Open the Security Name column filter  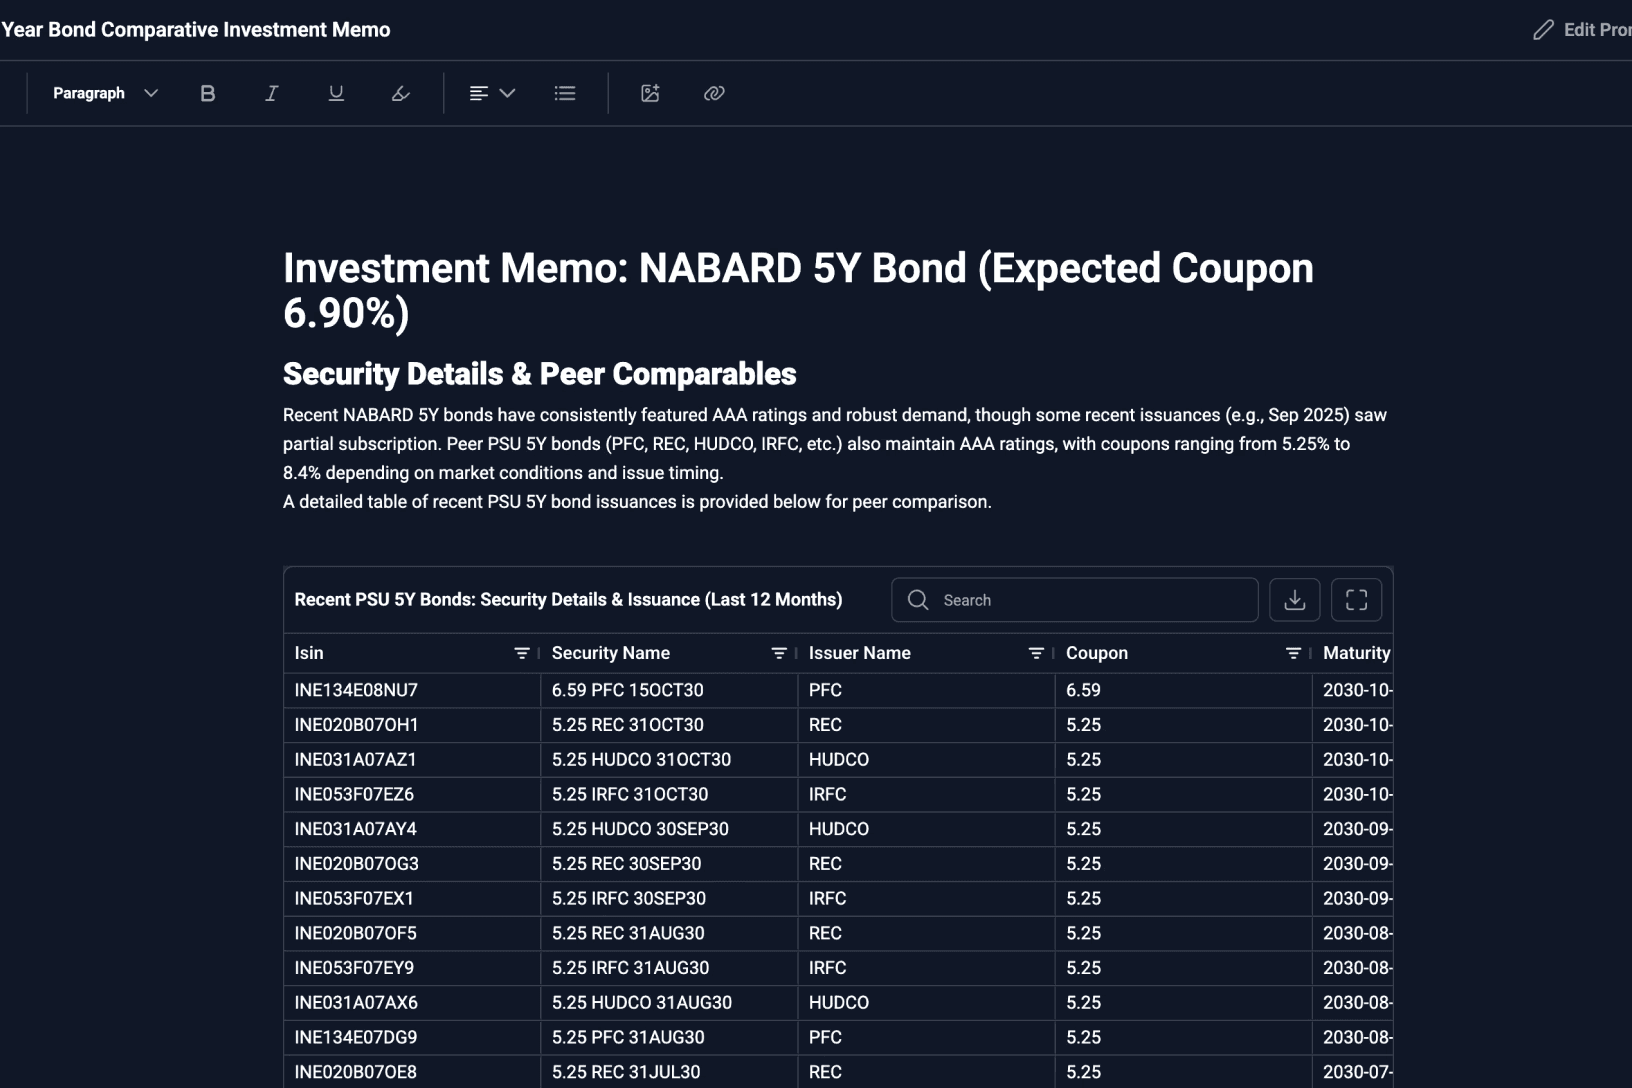tap(779, 653)
